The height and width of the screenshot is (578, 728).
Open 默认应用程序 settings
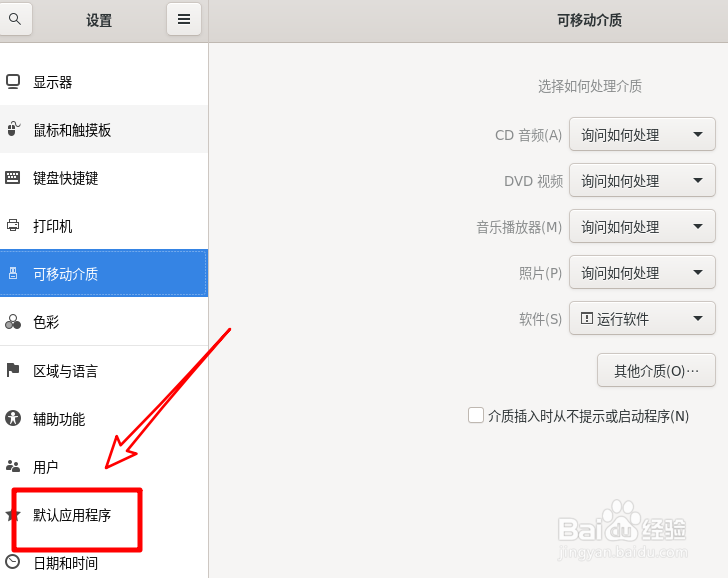coord(104,515)
